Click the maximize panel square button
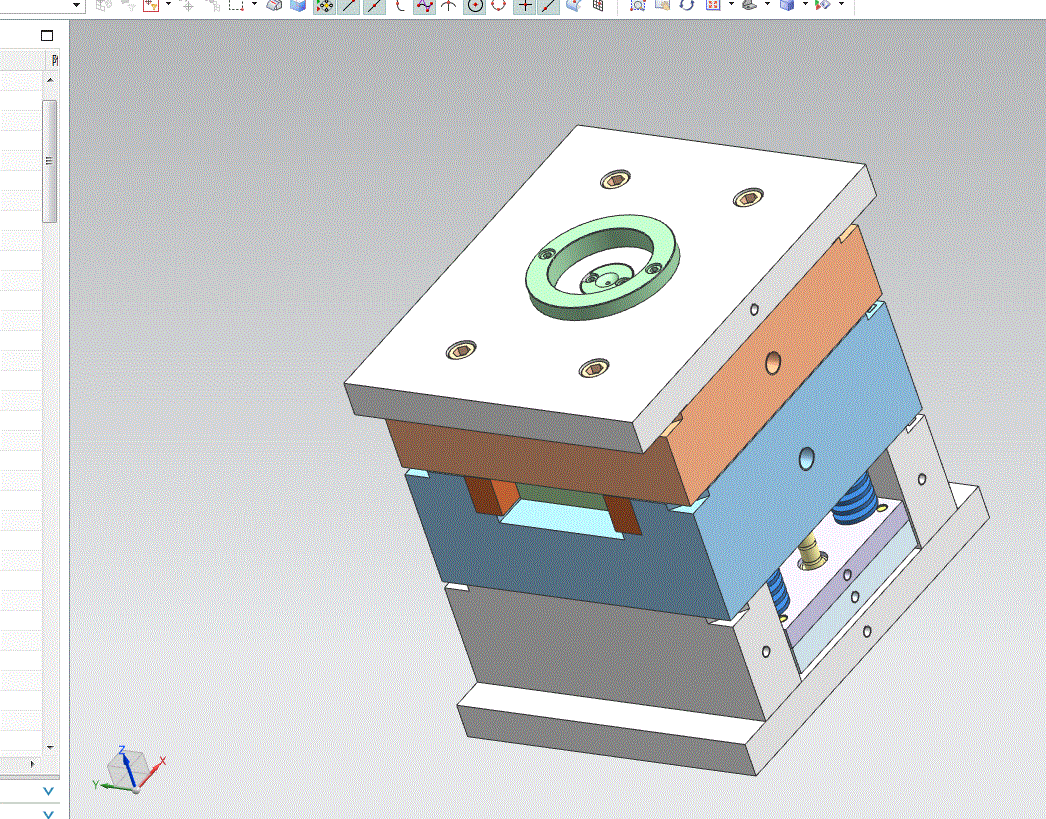 [47, 35]
